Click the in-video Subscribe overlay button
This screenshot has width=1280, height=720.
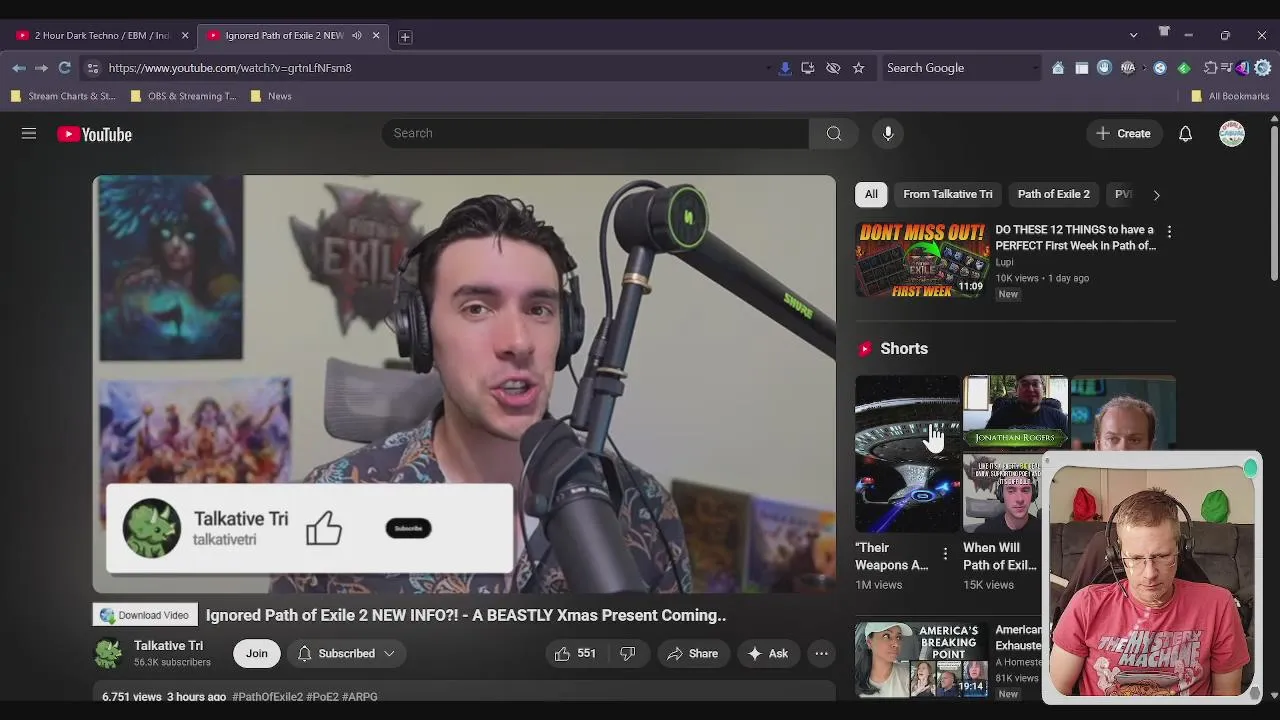(x=408, y=528)
